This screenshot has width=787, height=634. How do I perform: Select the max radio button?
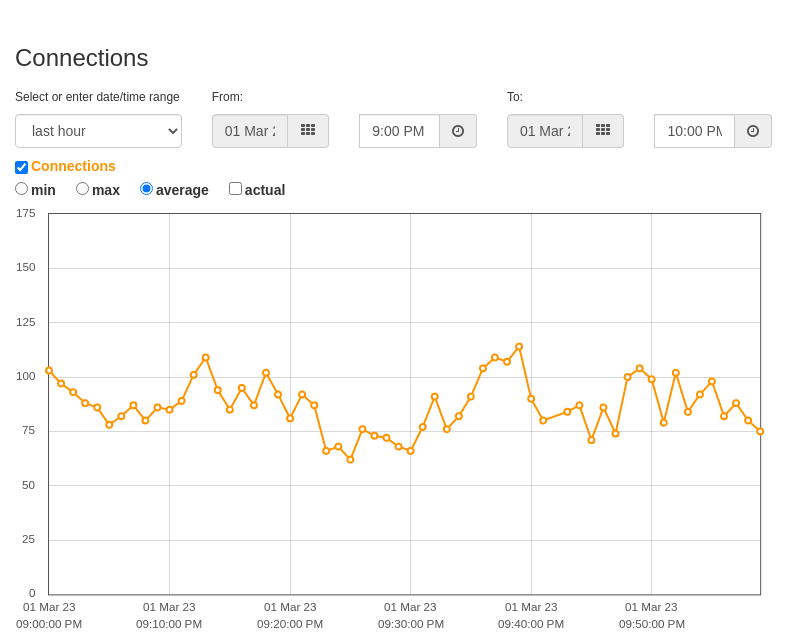pos(82,189)
